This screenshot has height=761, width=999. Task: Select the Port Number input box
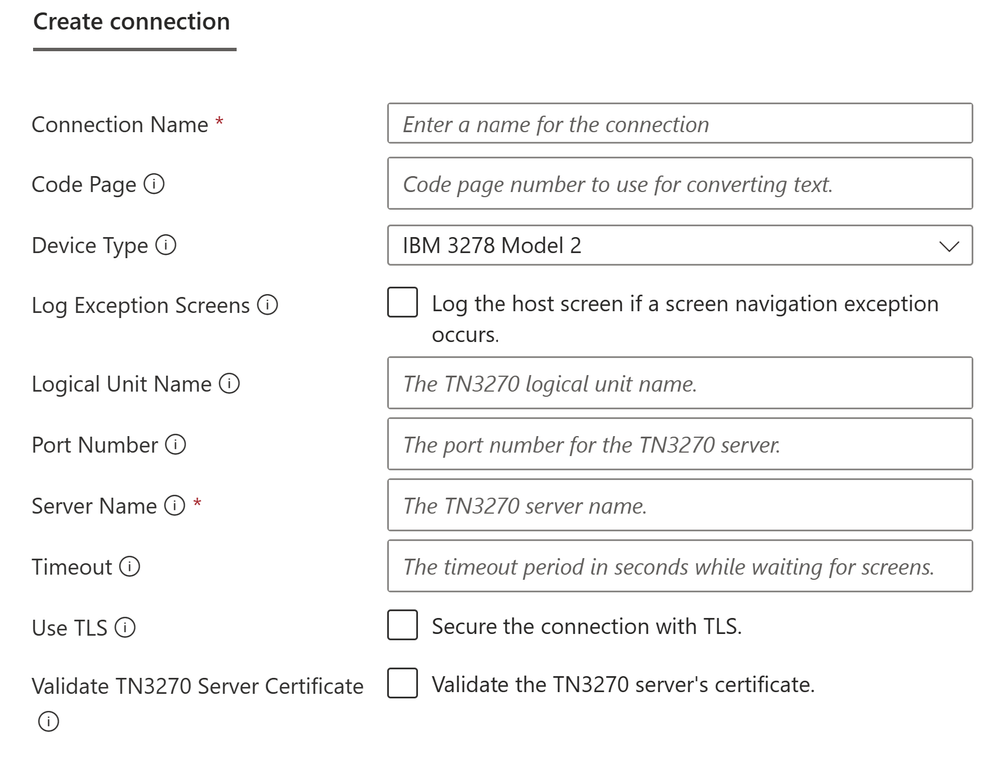point(680,444)
